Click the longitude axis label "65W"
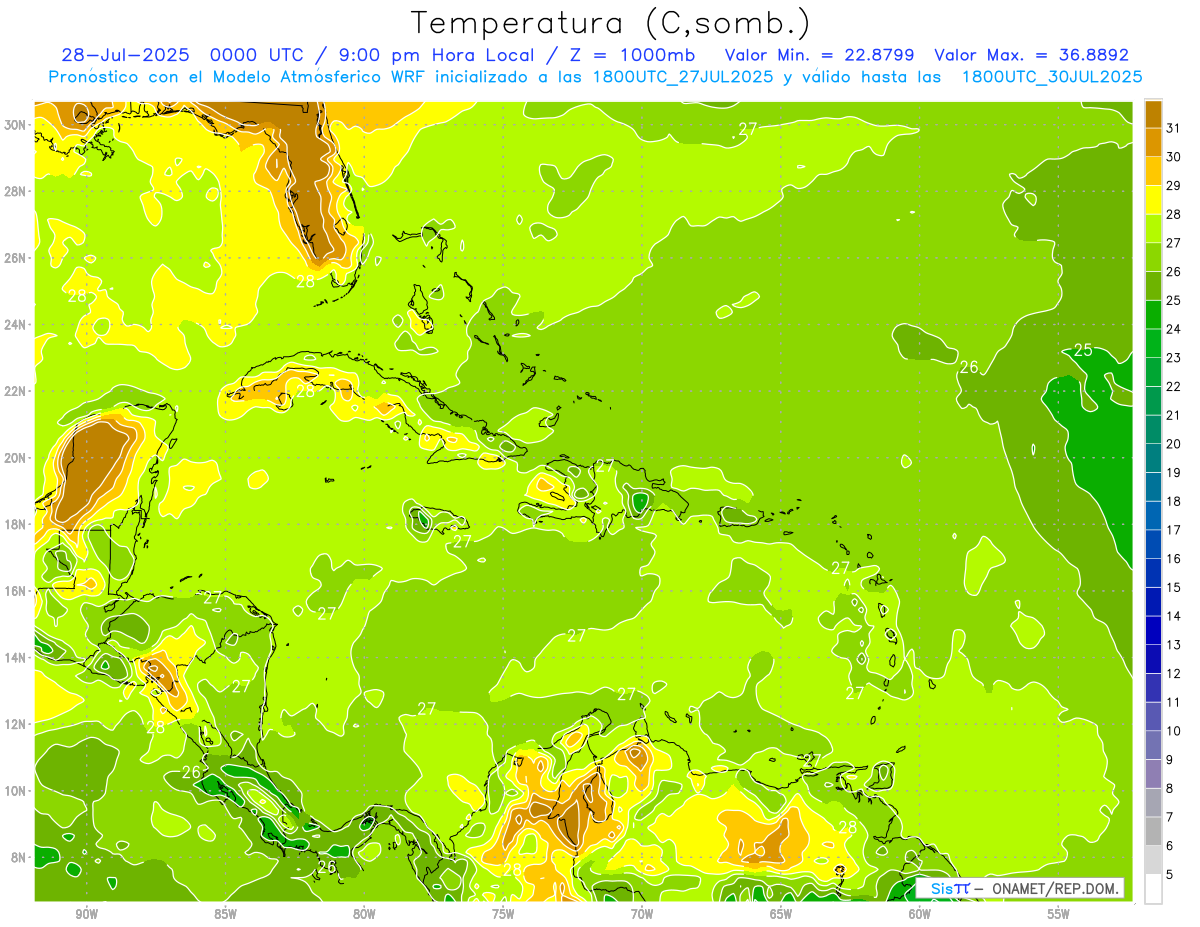The height and width of the screenshot is (927, 1200). click(781, 914)
